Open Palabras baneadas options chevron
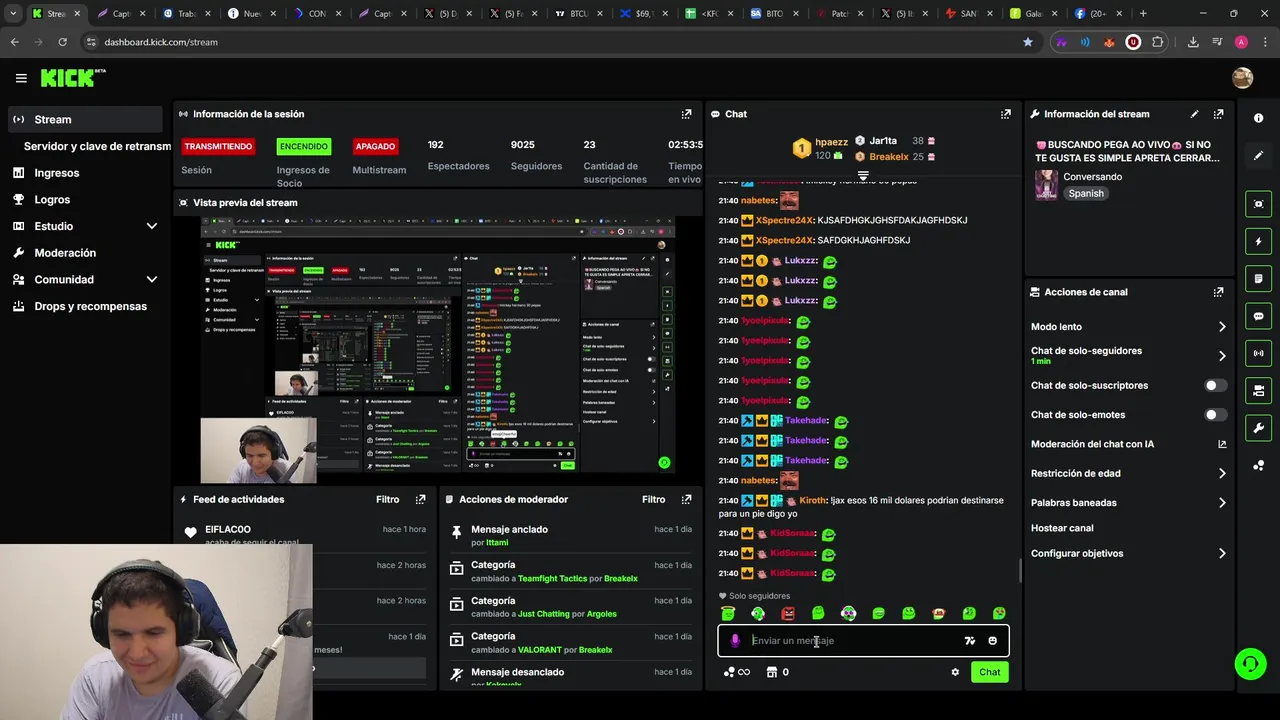 1221,503
